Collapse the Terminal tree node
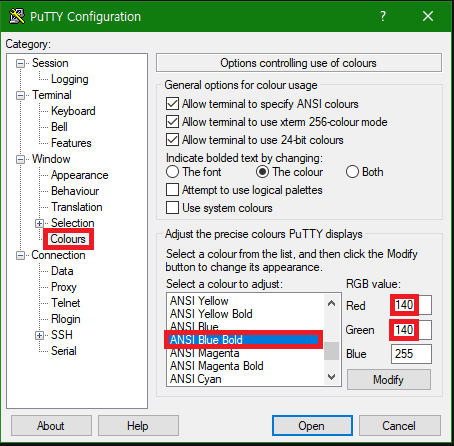Image resolution: width=454 pixels, height=446 pixels. click(21, 95)
